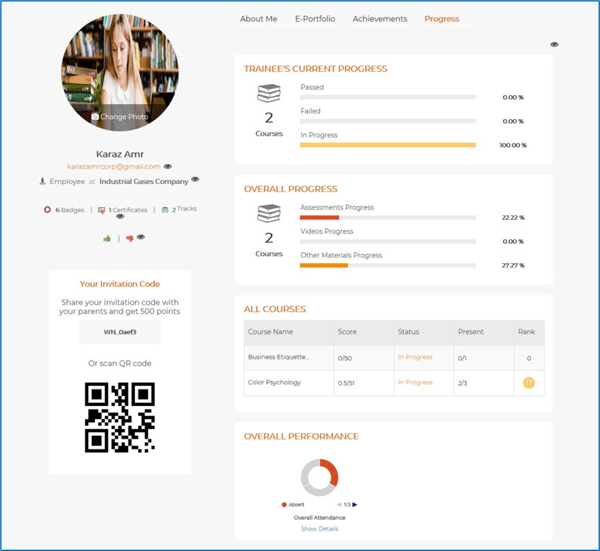Toggle the eye icon below Certificates
The image size is (600, 551).
(x=120, y=217)
